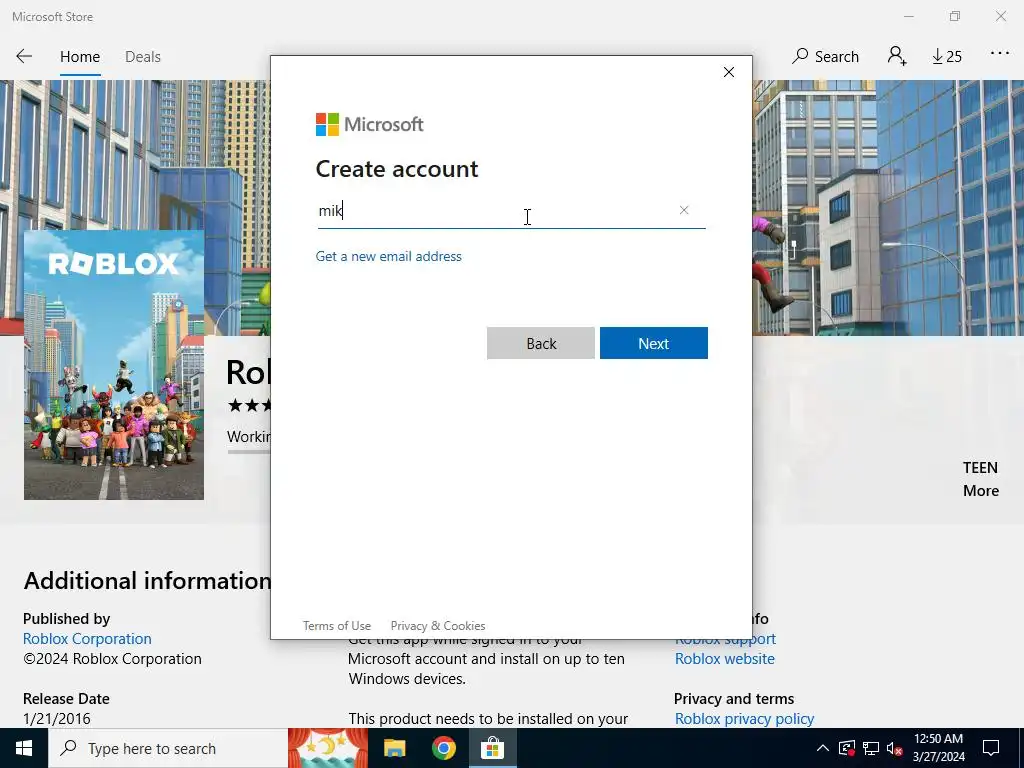Click the Additional information heading
The height and width of the screenshot is (768, 1024).
click(147, 581)
